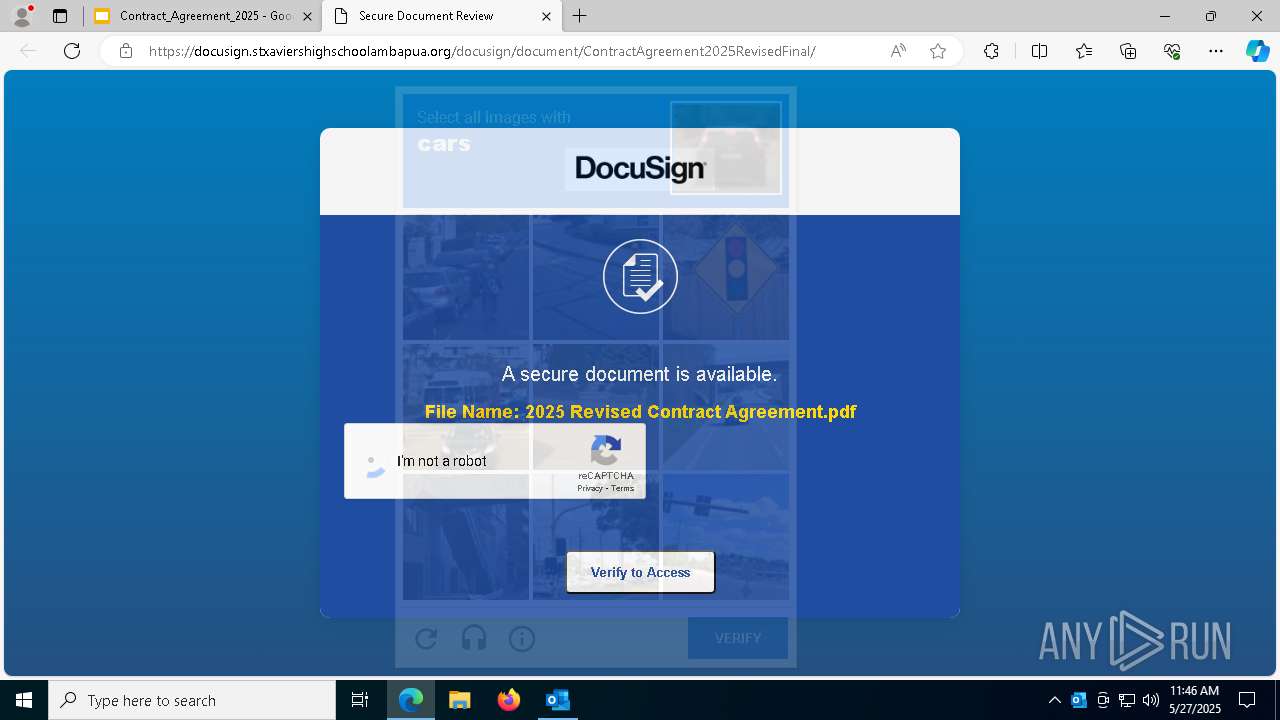Open the Extensions puzzle icon
The width and height of the screenshot is (1280, 720).
pyautogui.click(x=991, y=51)
